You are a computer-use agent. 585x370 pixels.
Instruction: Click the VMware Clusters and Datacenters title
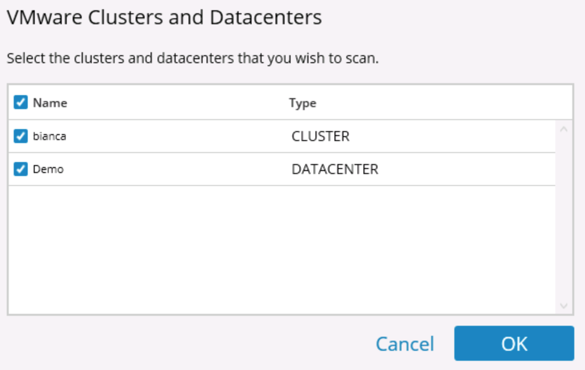[164, 18]
